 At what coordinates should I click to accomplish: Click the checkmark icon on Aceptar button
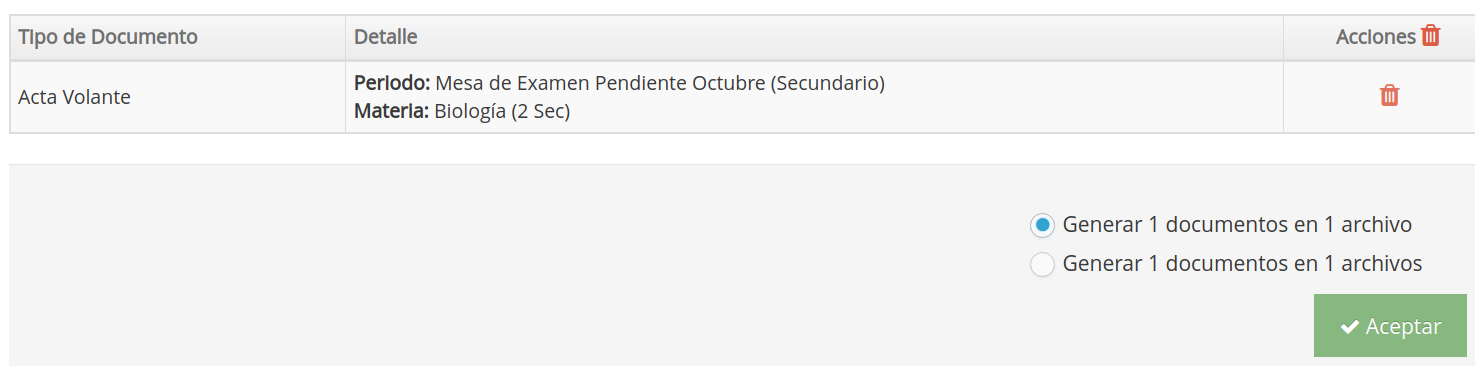pyautogui.click(x=1349, y=327)
